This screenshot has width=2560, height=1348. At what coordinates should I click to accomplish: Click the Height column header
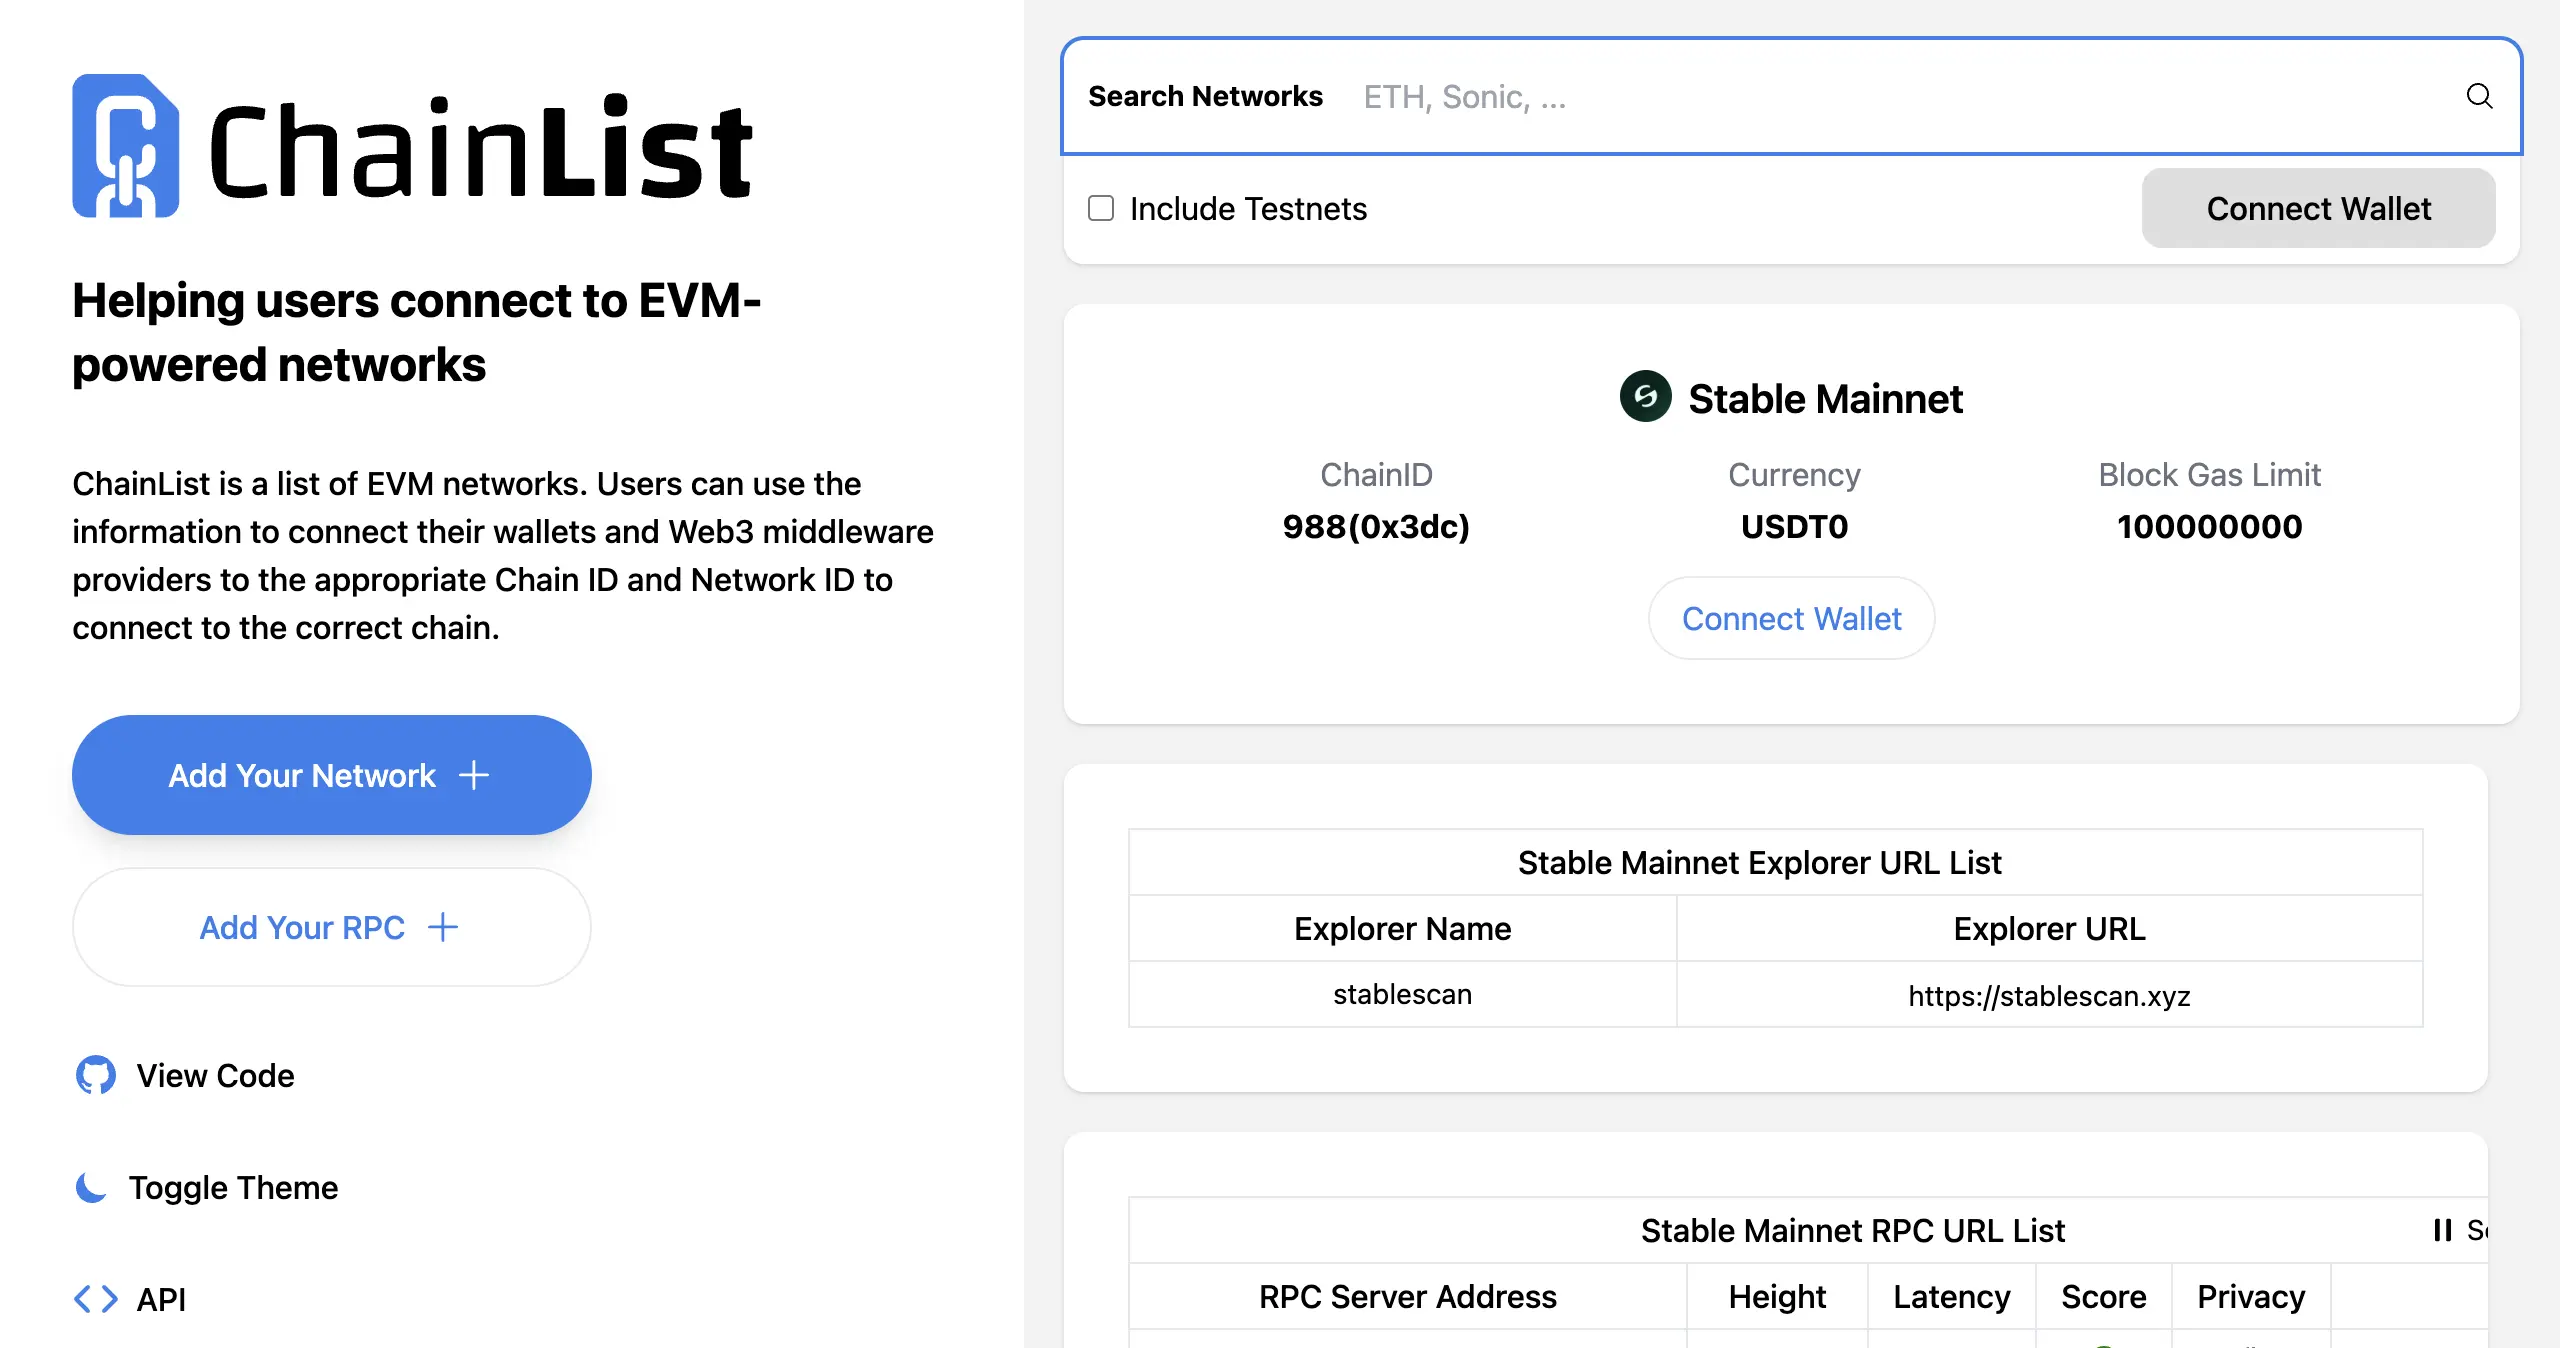tap(1777, 1296)
